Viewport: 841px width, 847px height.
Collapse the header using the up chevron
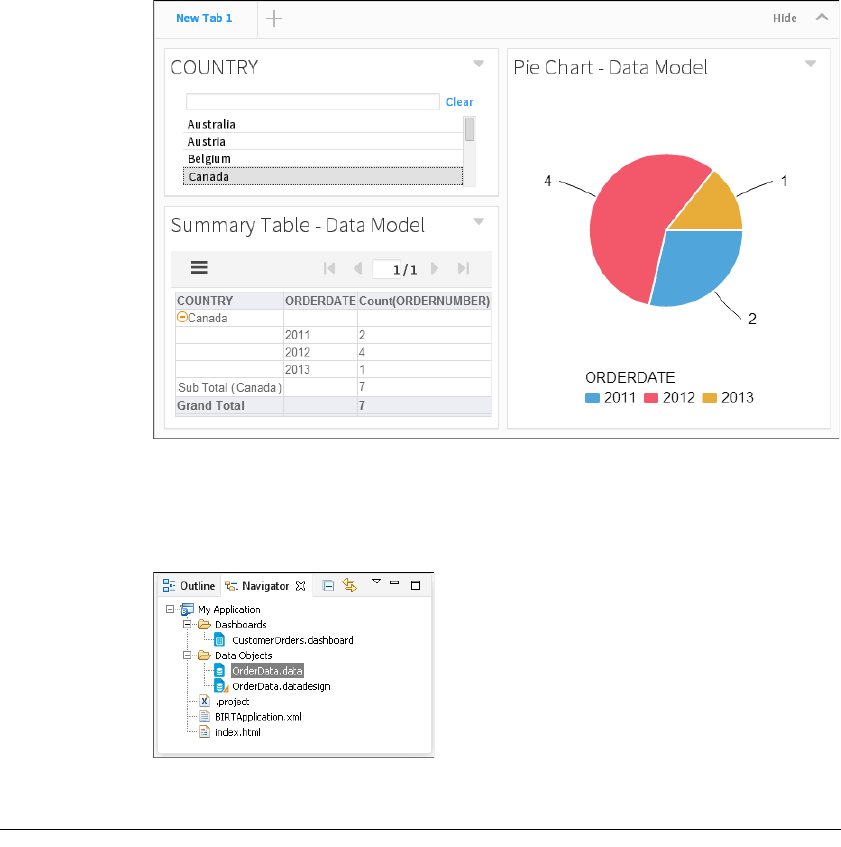click(x=822, y=17)
